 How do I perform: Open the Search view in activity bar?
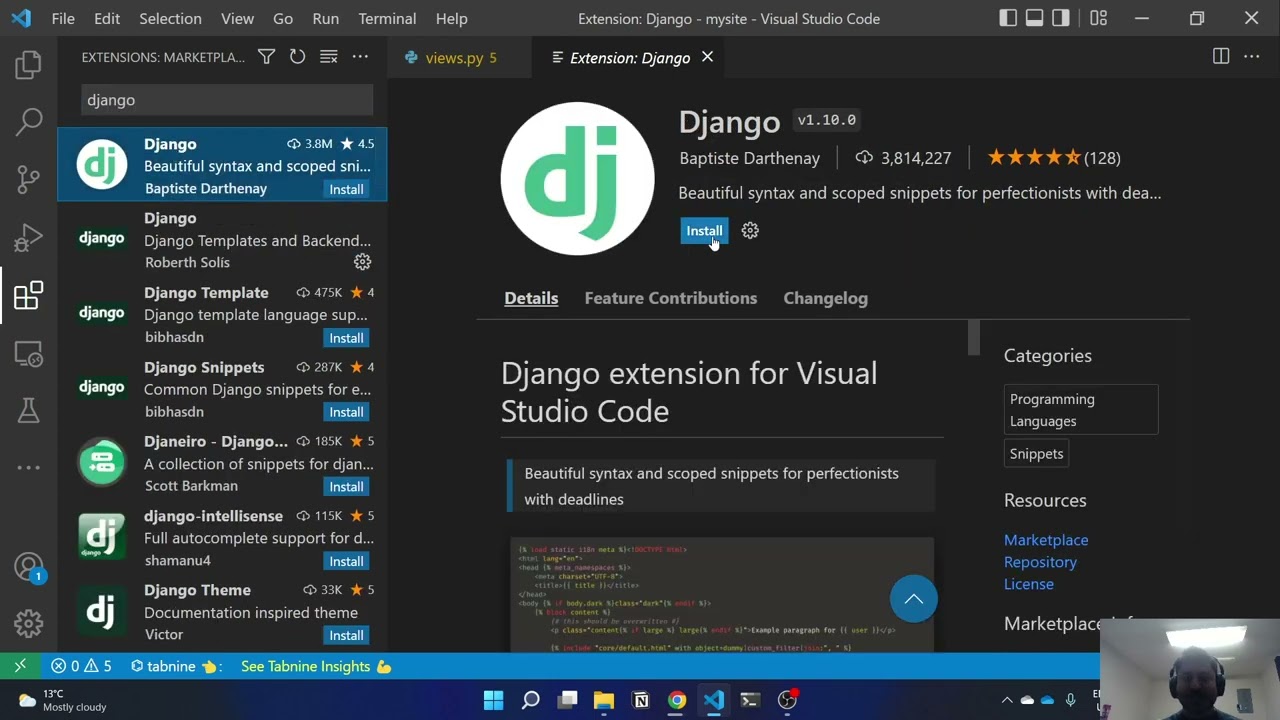pyautogui.click(x=28, y=122)
